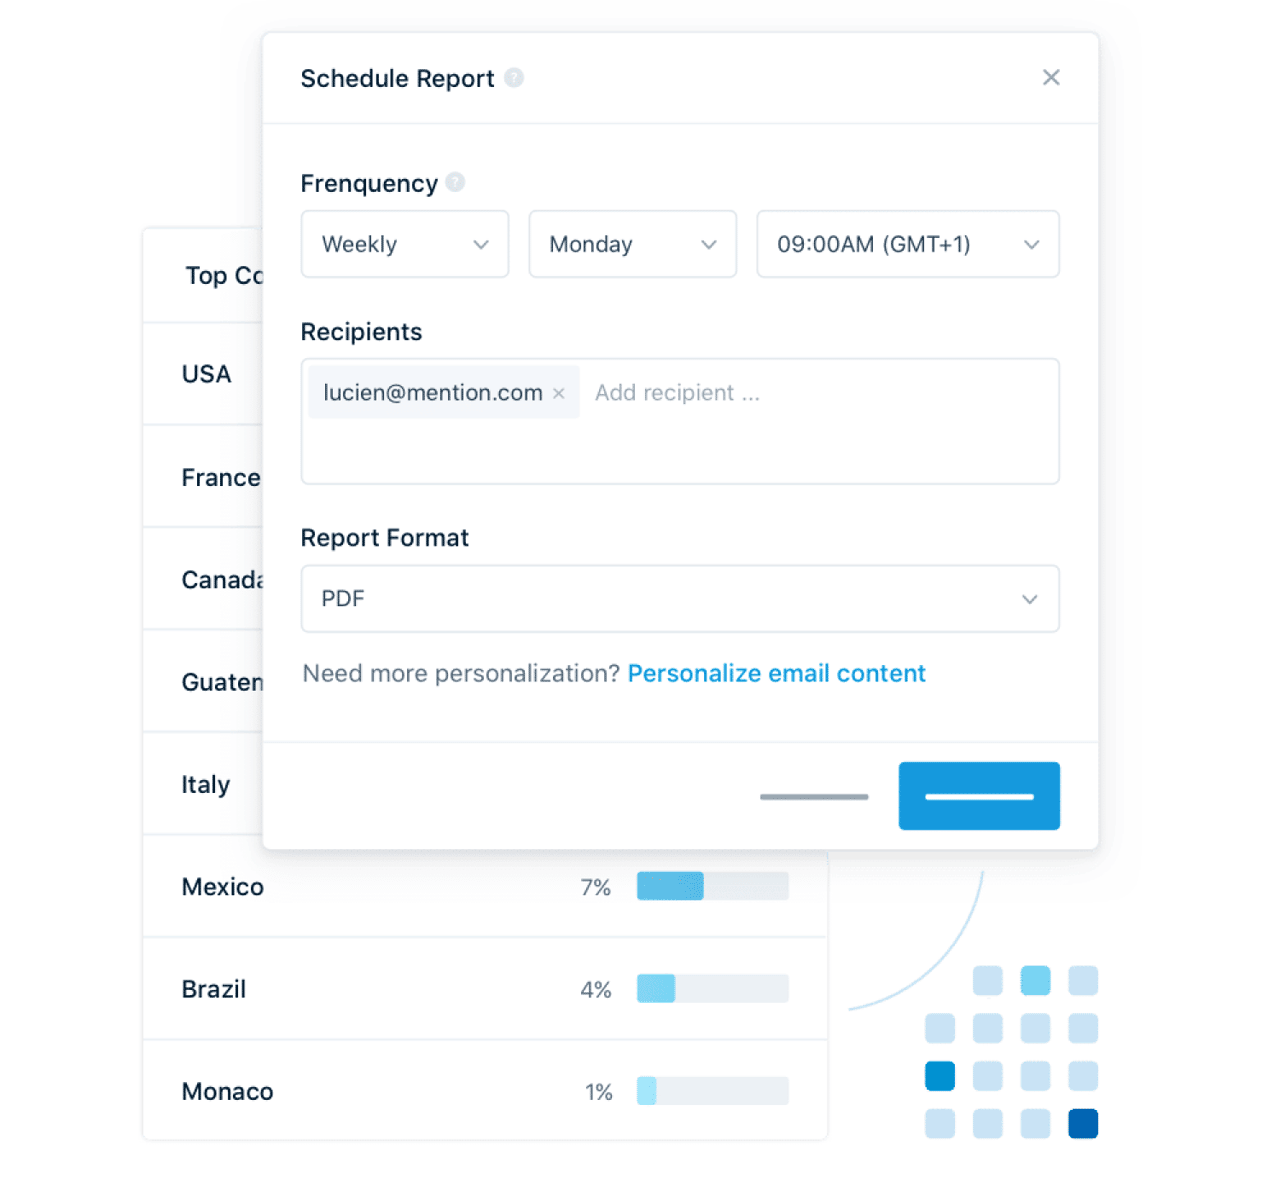Click the Monaco 1% progress bar
The height and width of the screenshot is (1192, 1280).
713,1091
